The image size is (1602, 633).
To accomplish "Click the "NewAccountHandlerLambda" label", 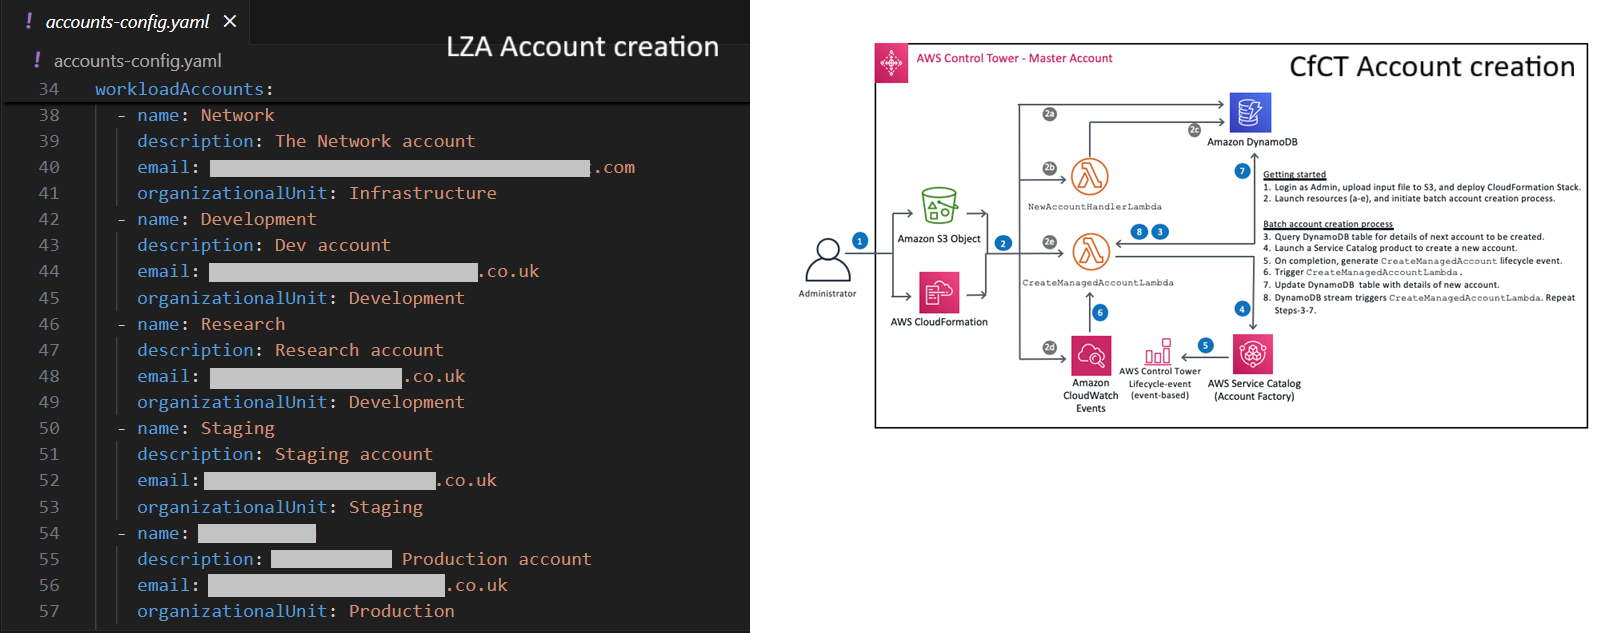I will (x=1095, y=207).
